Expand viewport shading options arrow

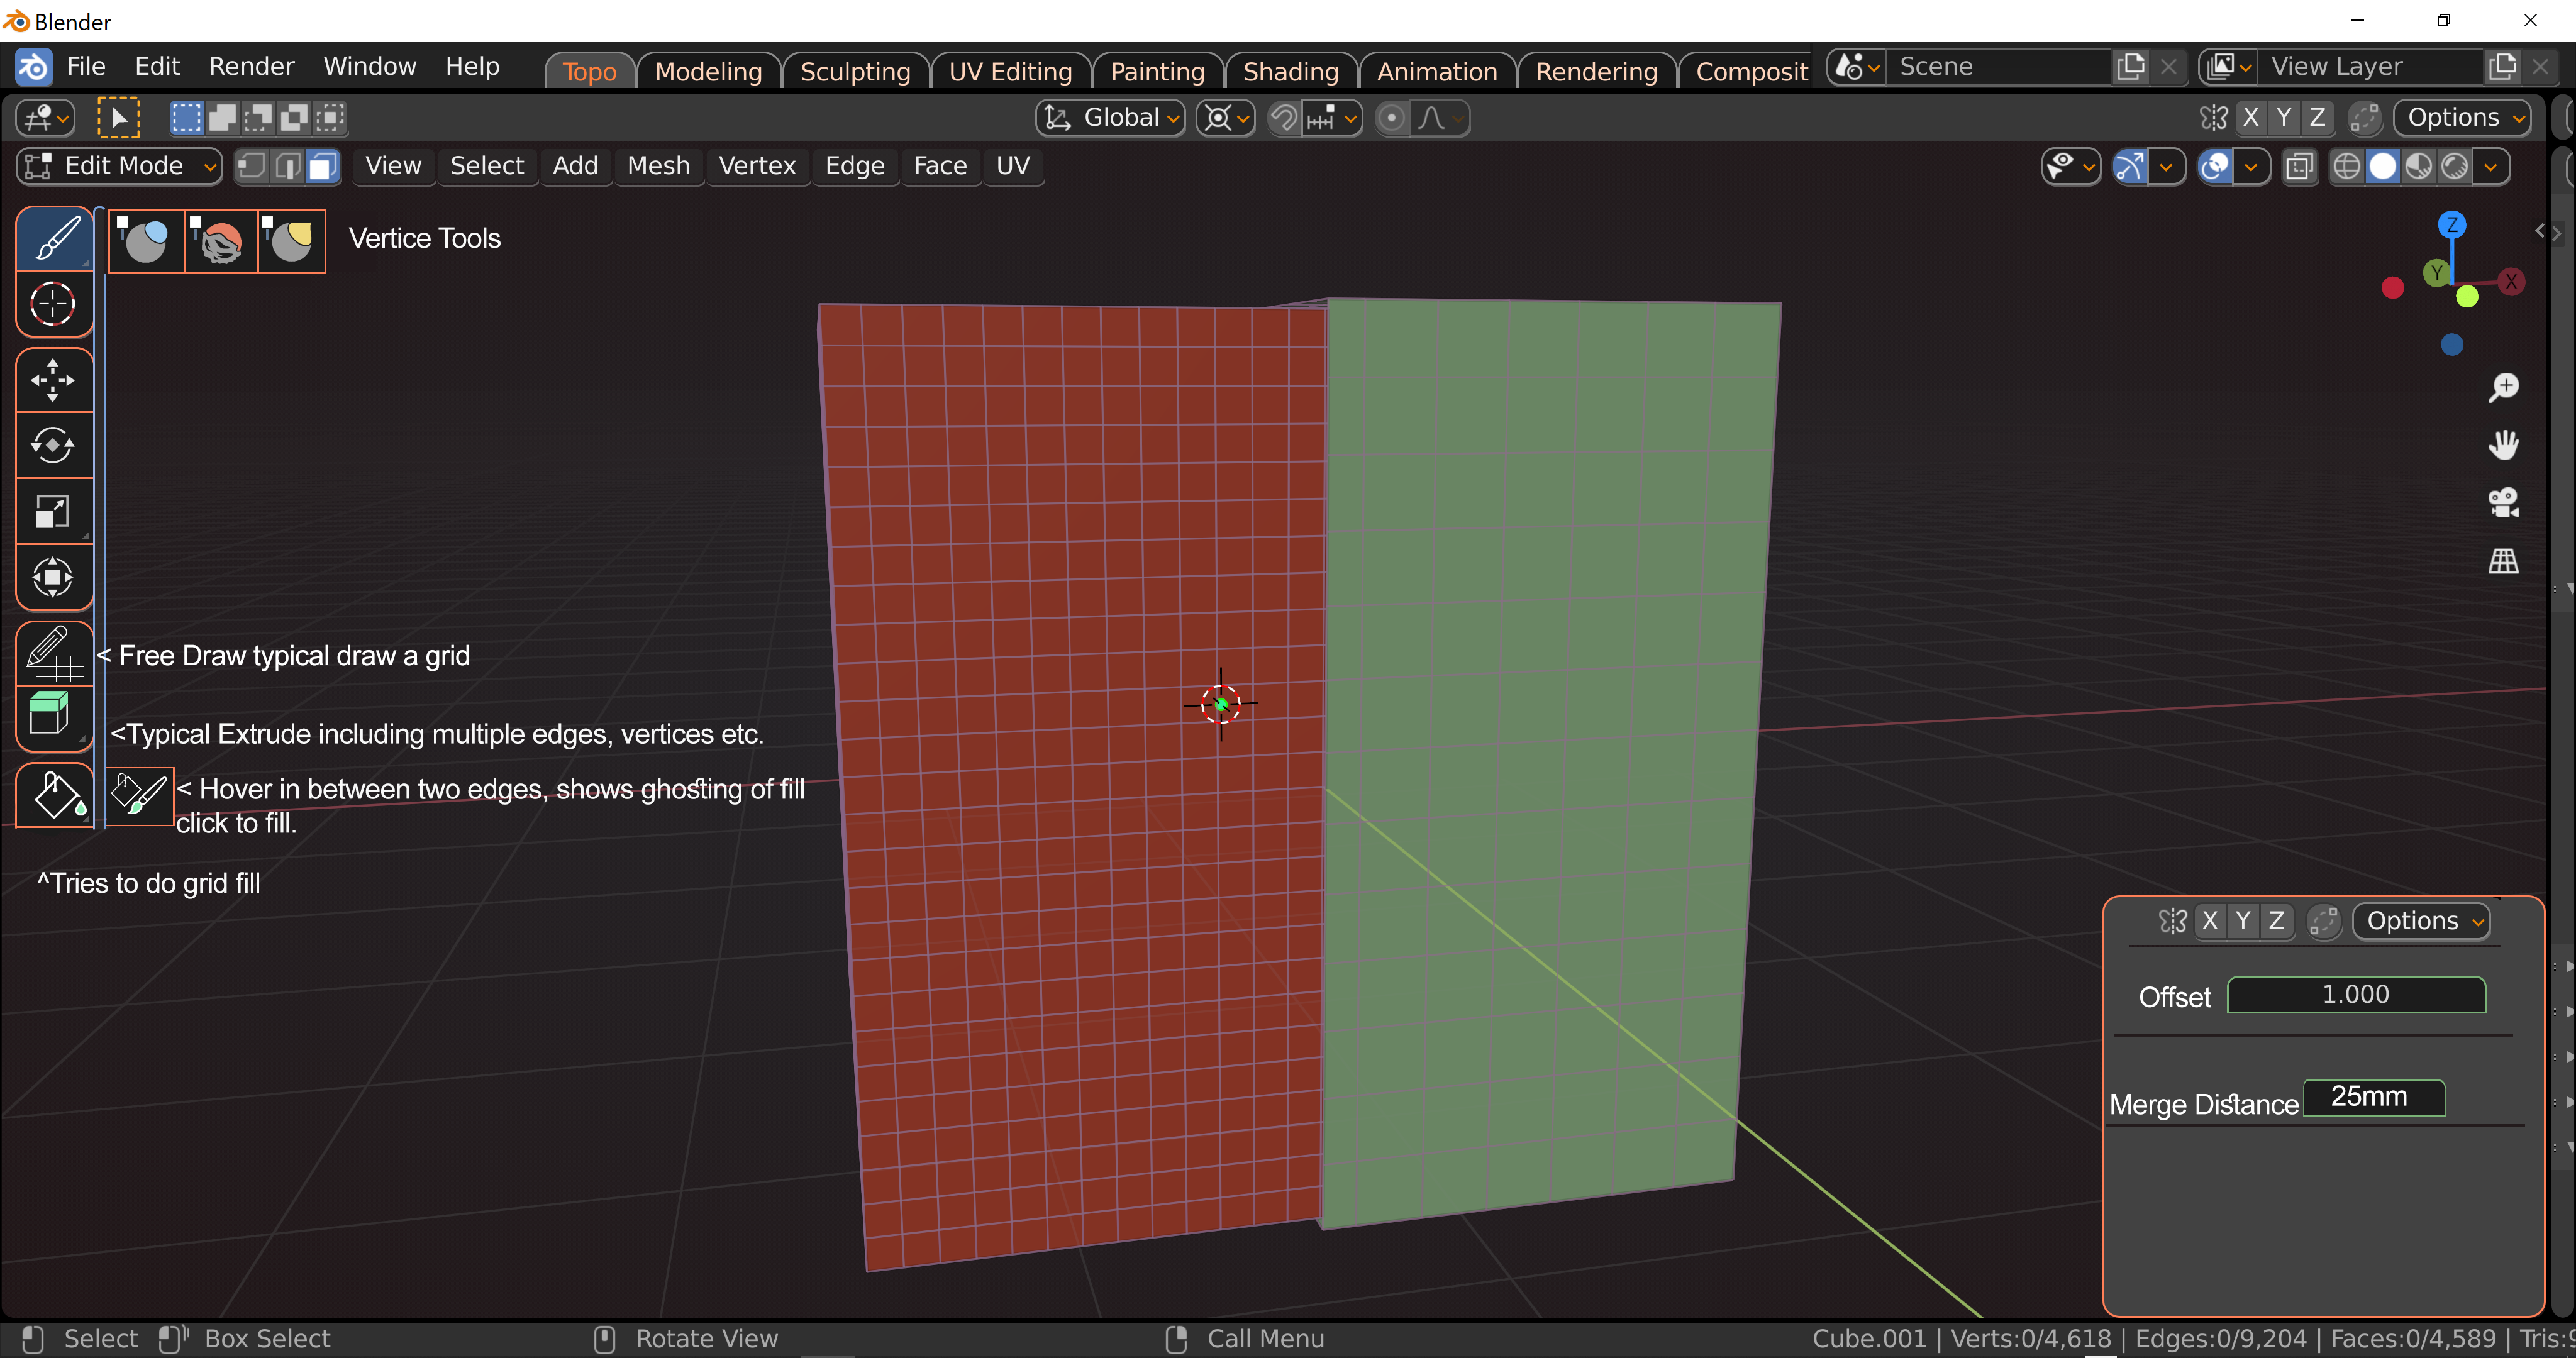click(x=2490, y=167)
